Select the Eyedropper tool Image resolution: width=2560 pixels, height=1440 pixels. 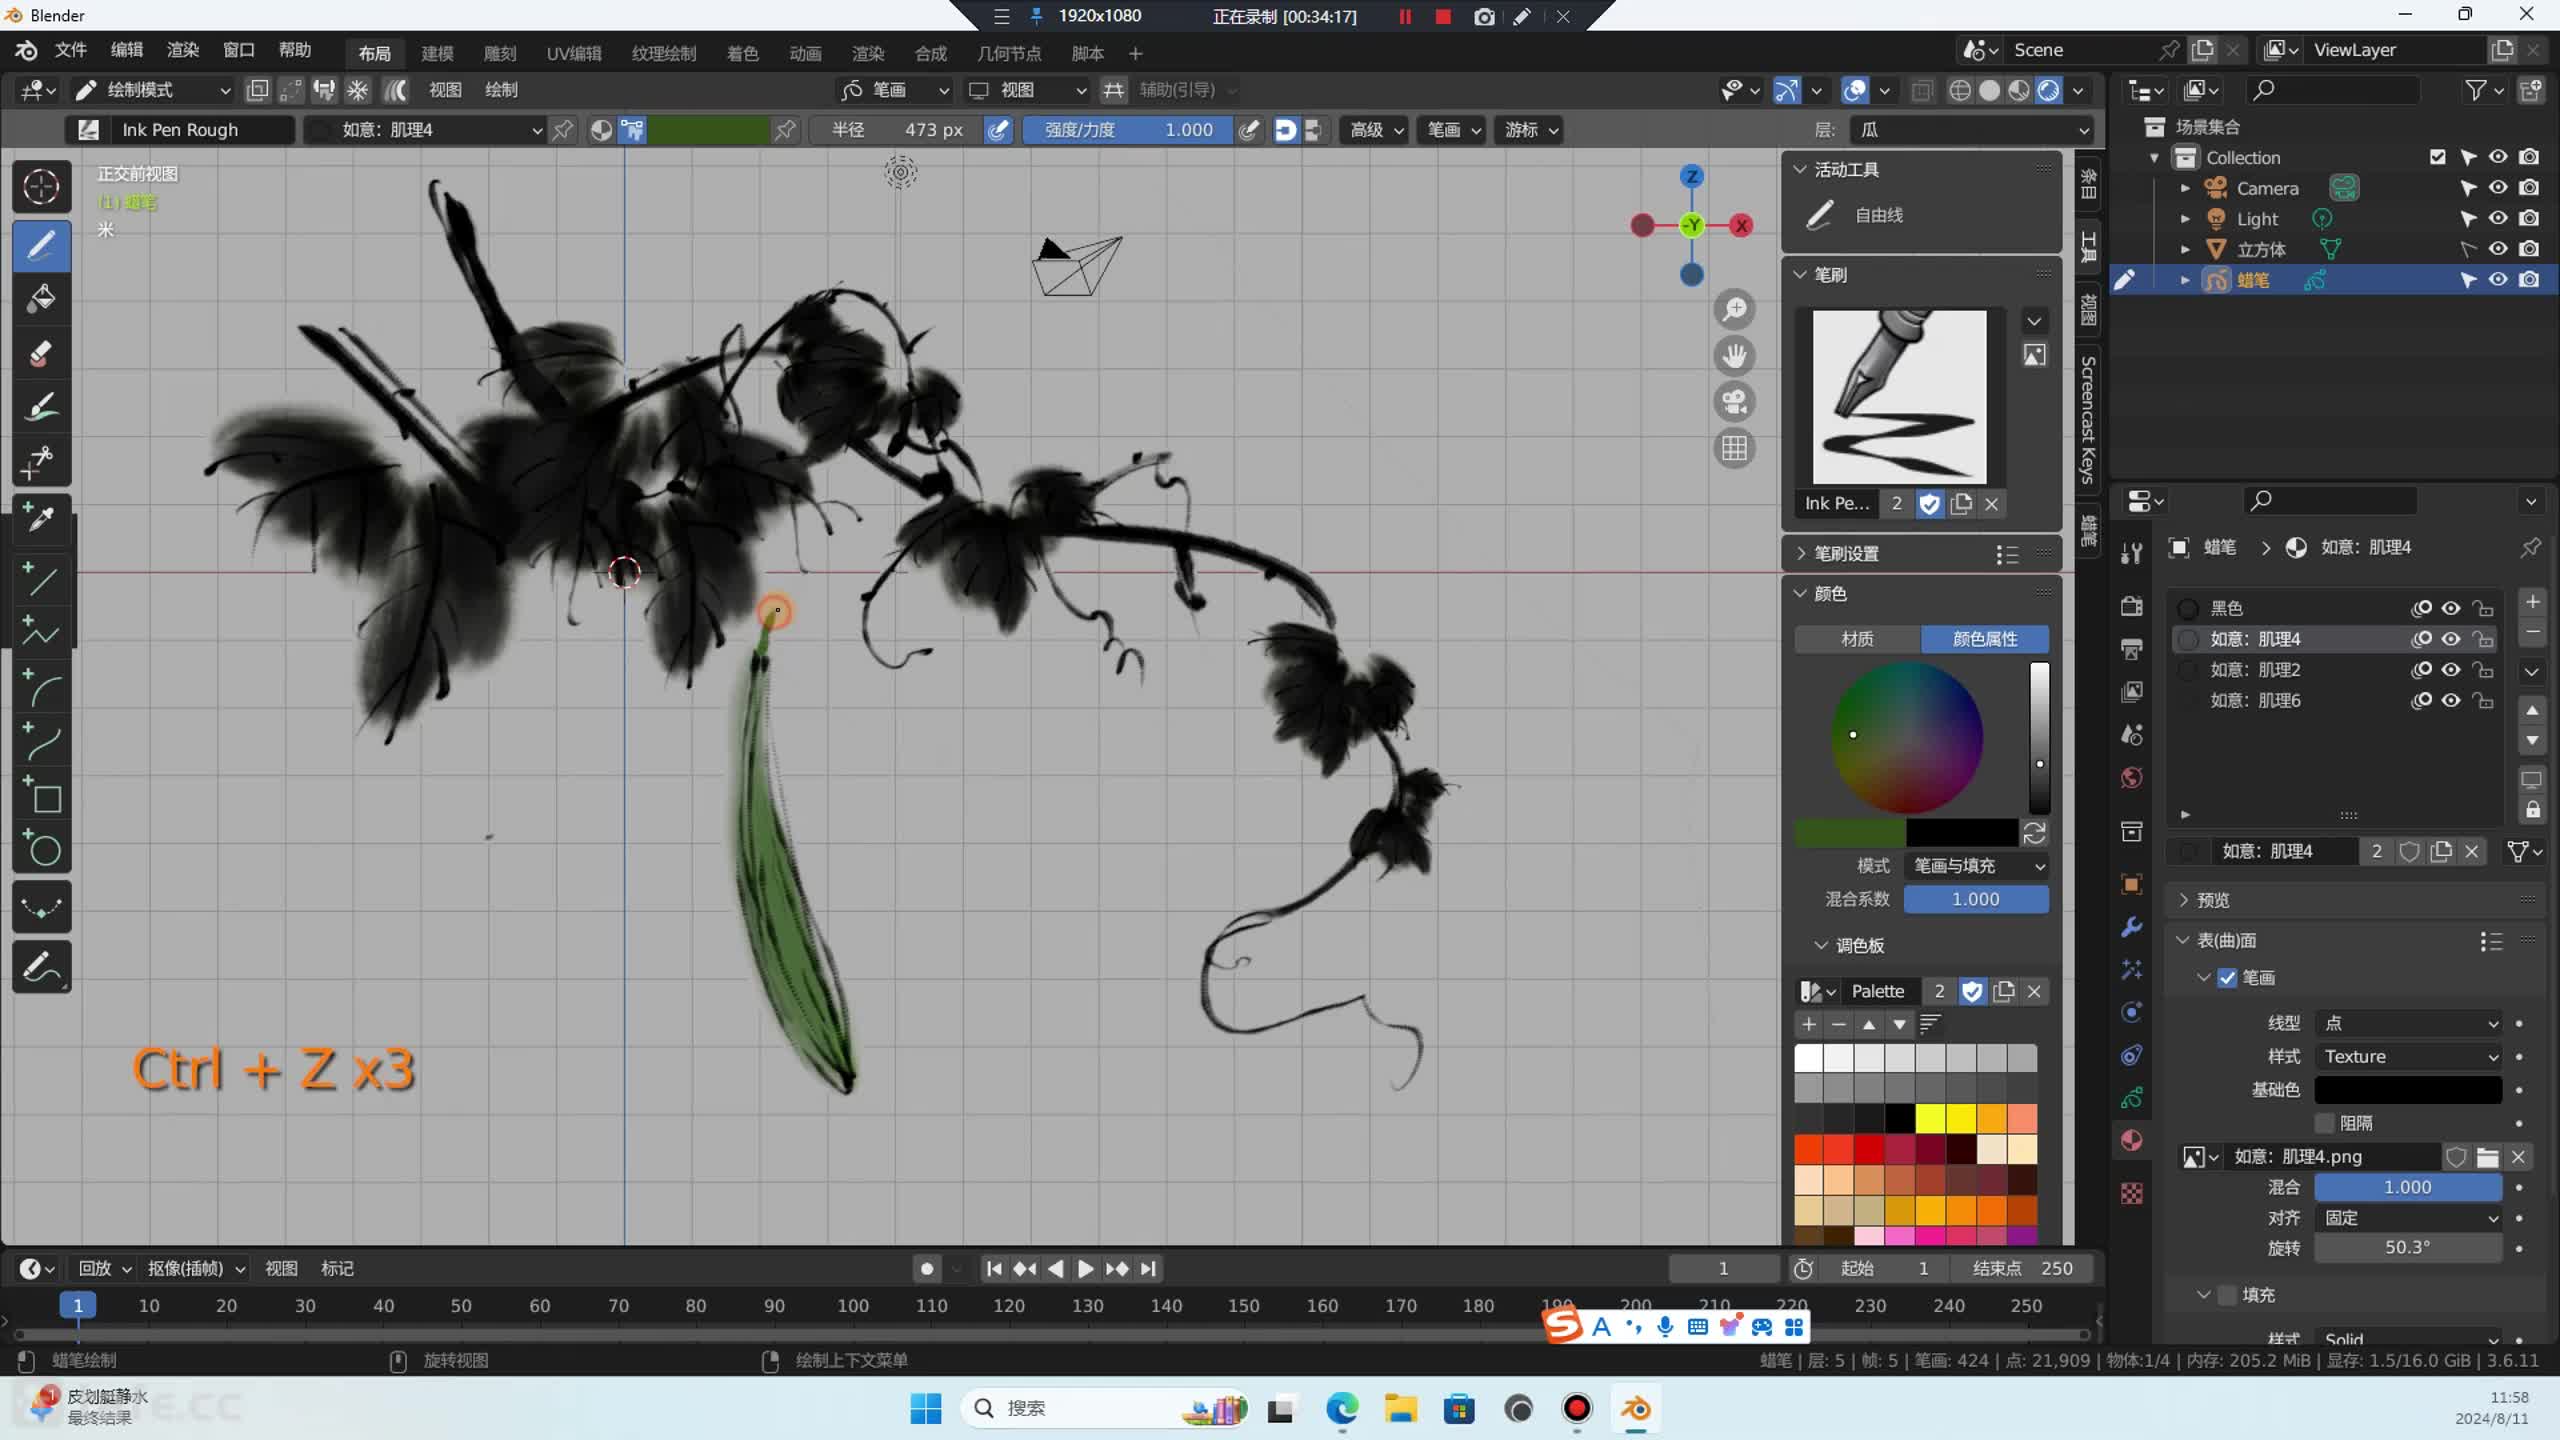tap(41, 518)
